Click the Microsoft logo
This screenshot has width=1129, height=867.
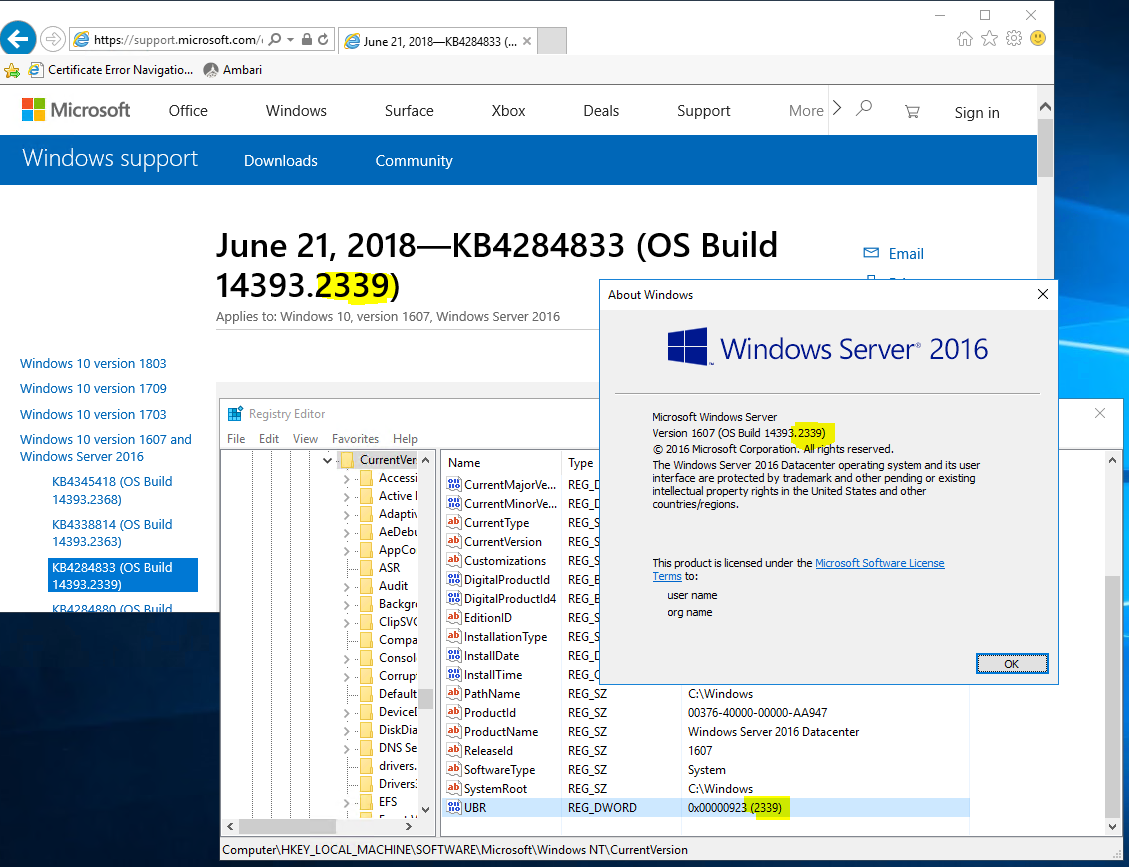pyautogui.click(x=76, y=110)
